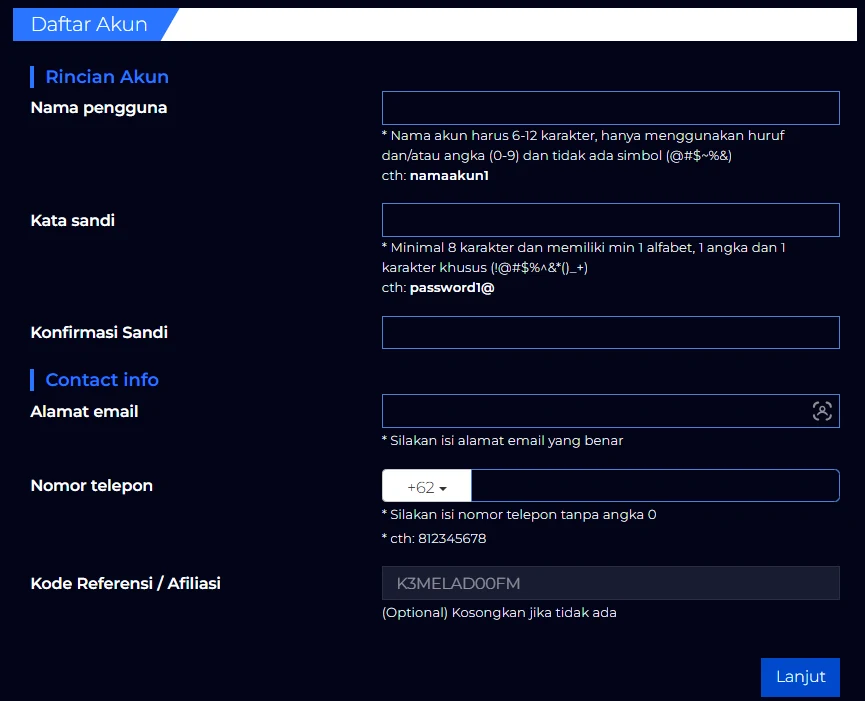The height and width of the screenshot is (701, 865).
Task: Click the namaakun1 example username text
Action: coord(449,175)
